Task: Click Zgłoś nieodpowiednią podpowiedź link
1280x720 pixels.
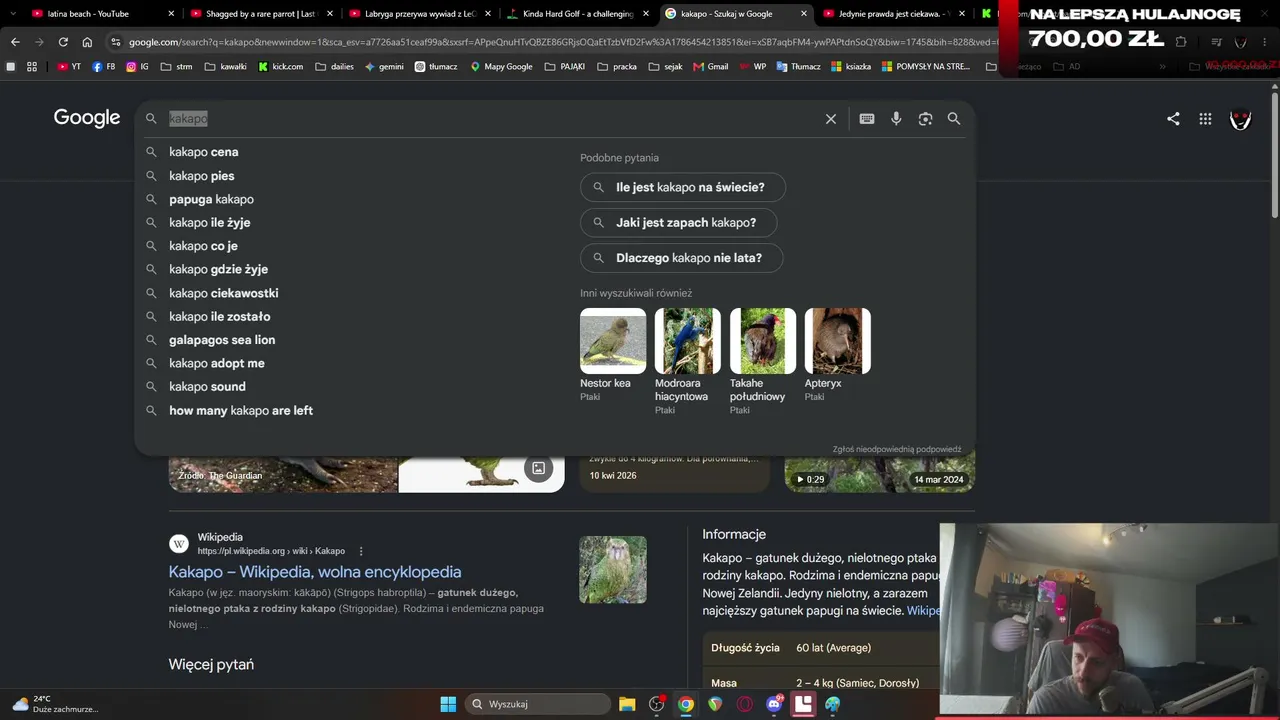Action: point(897,450)
